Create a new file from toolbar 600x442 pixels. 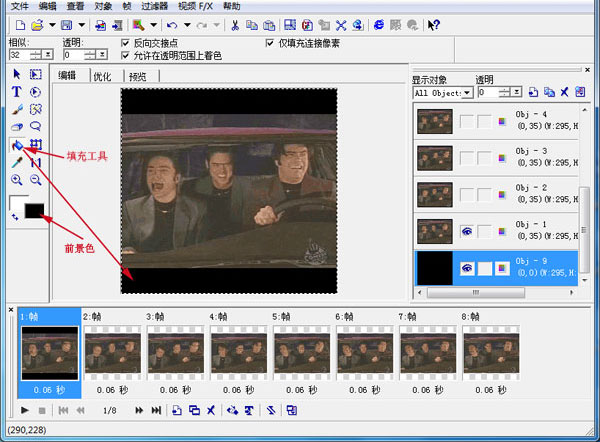tap(20, 25)
